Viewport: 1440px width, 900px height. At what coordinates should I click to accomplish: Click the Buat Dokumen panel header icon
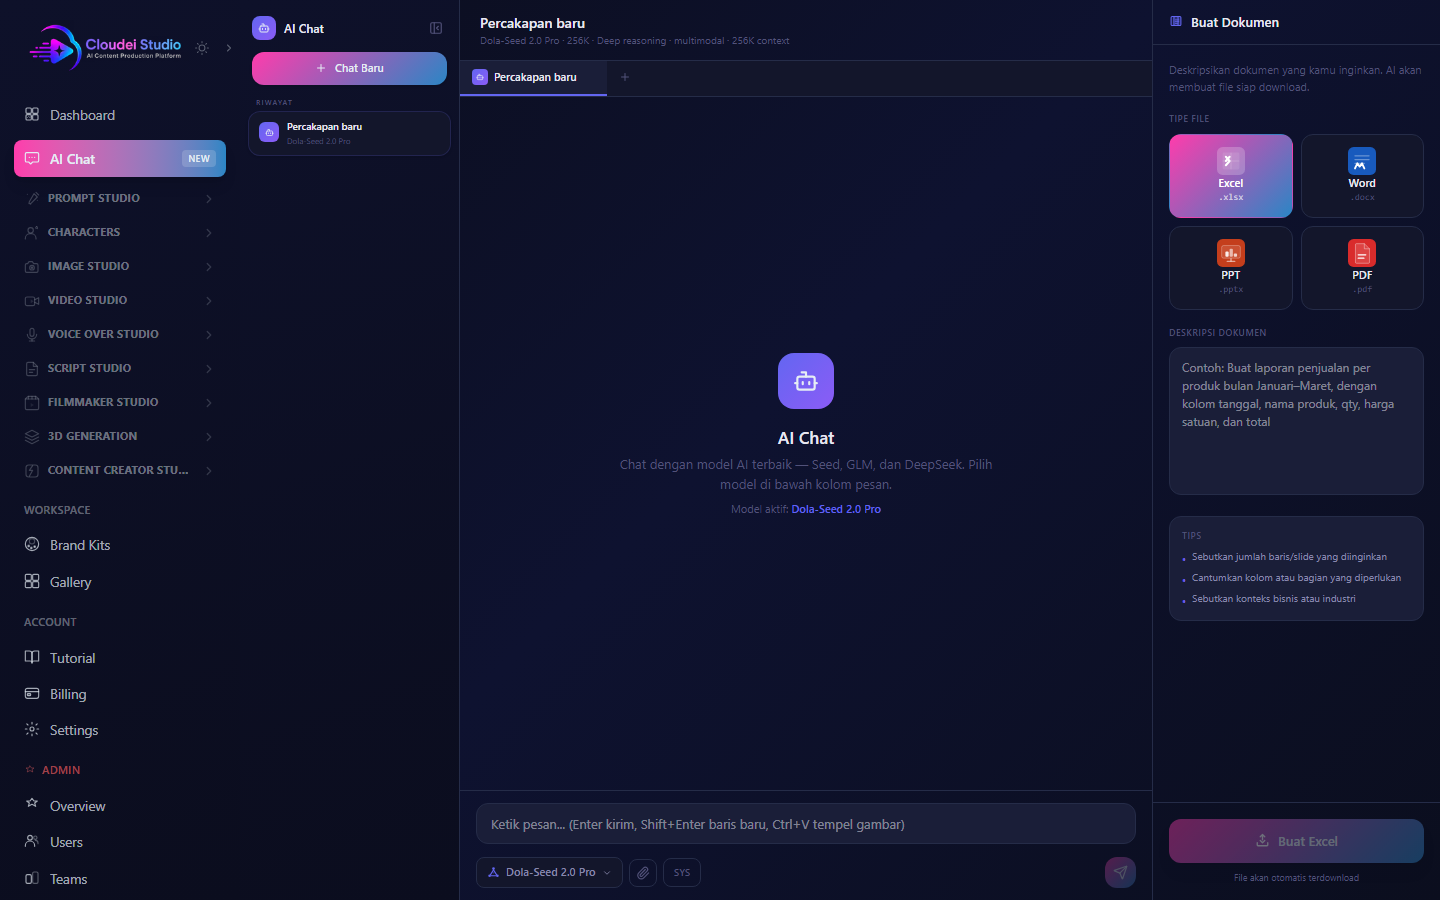pyautogui.click(x=1176, y=22)
